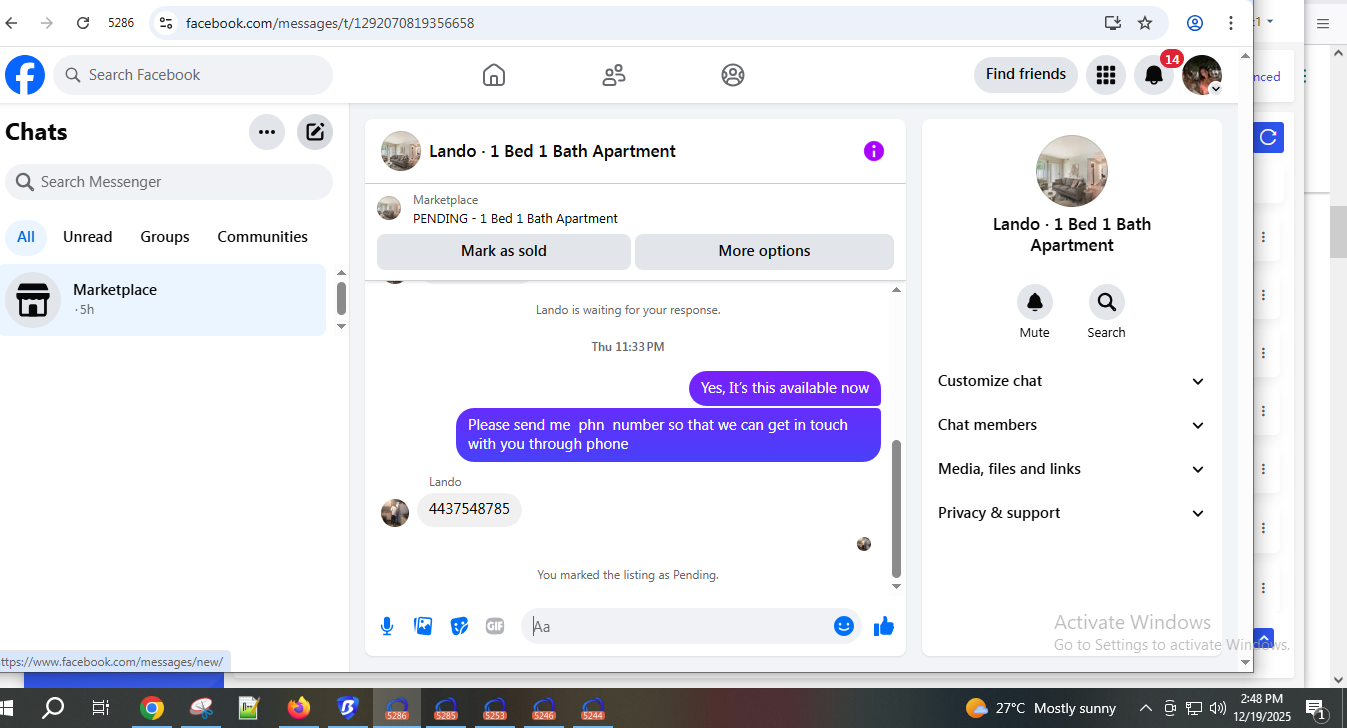
Task: Open the GIF picker
Action: (x=495, y=626)
